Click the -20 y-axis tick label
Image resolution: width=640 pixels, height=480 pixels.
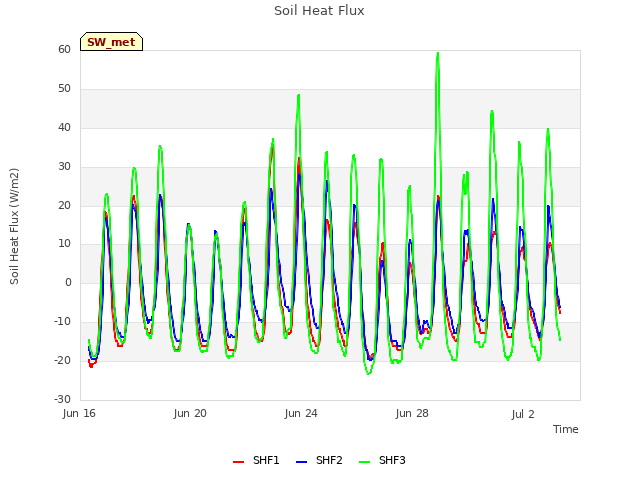[x=62, y=360]
